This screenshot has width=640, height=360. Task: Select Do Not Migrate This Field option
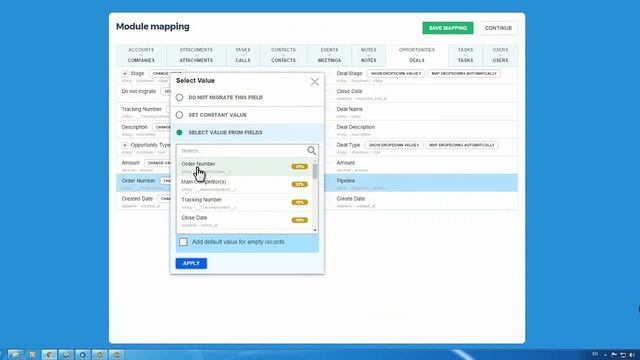[179, 98]
